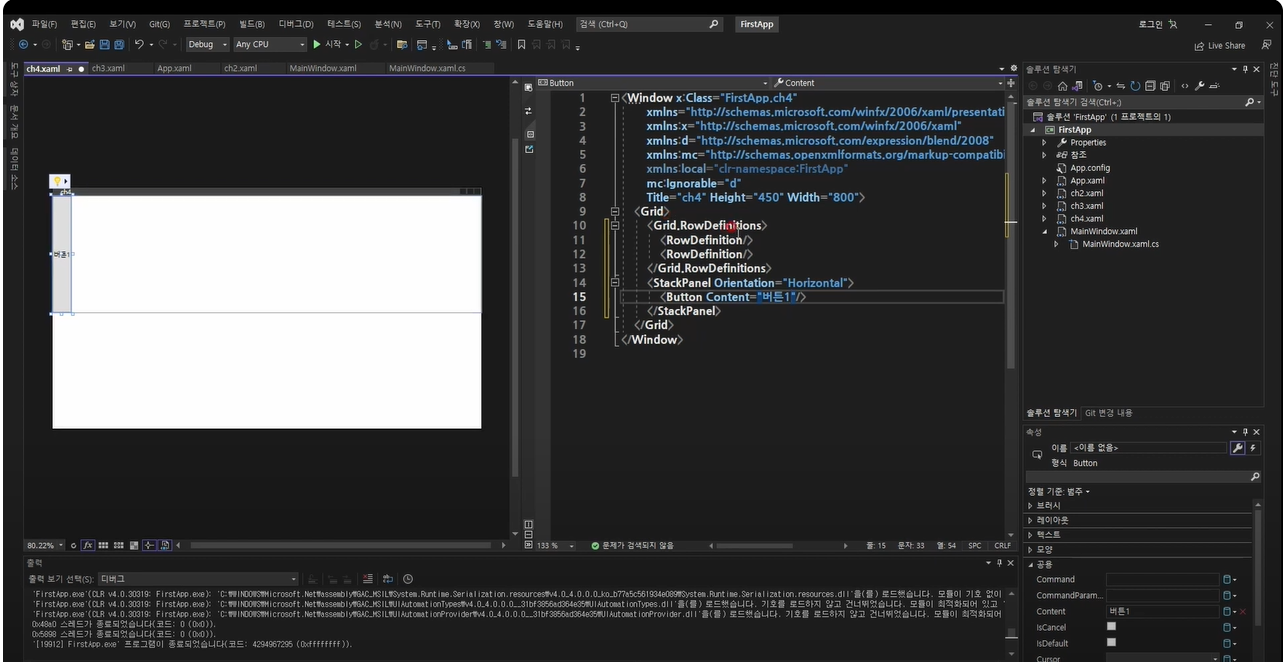Click the lightbulb quick action on designer
Viewport: 1283px width, 662px height.
click(60, 181)
